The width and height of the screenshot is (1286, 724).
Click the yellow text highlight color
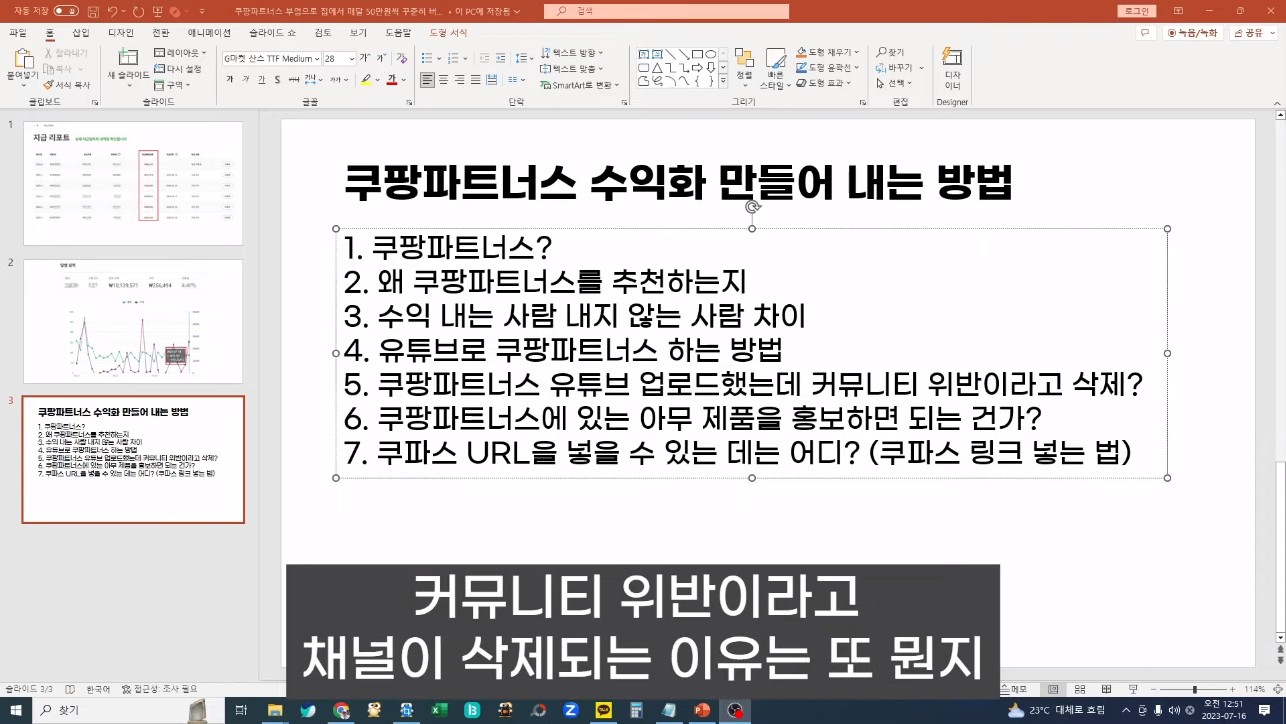click(x=366, y=80)
